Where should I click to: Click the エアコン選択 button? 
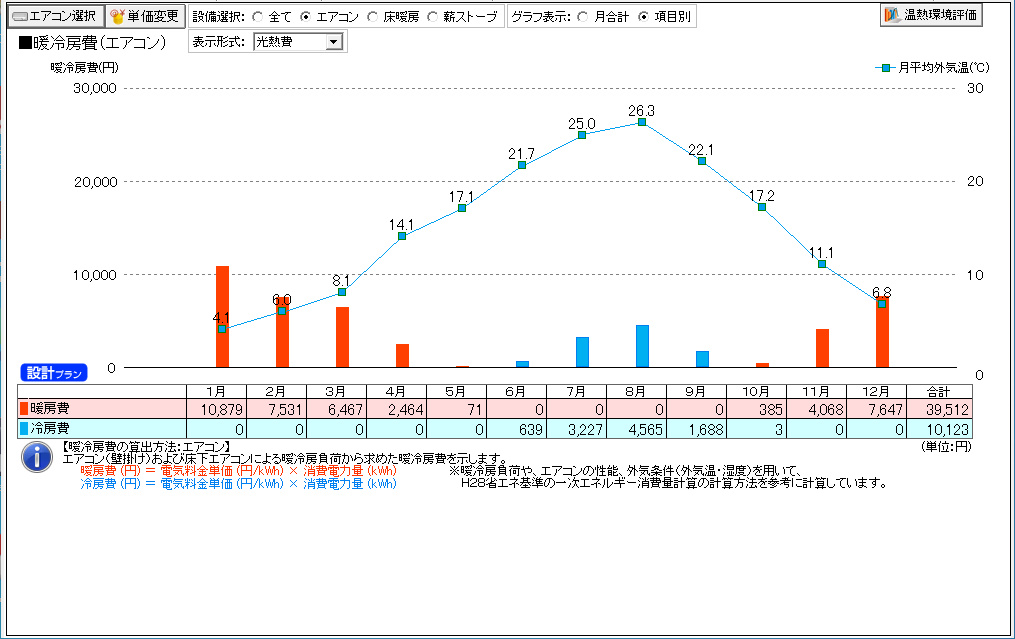(x=53, y=17)
